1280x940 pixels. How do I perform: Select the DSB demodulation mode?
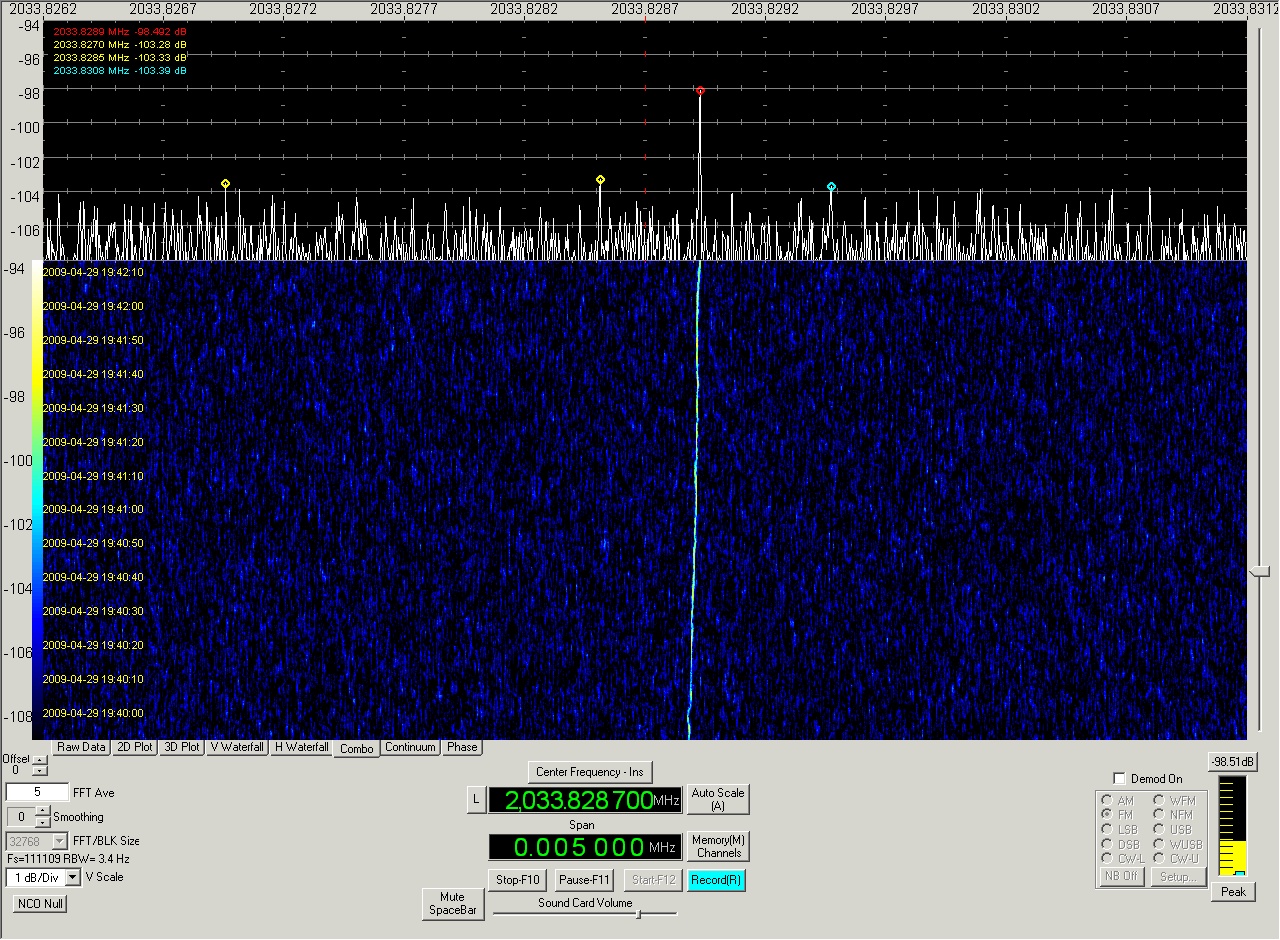click(1107, 844)
